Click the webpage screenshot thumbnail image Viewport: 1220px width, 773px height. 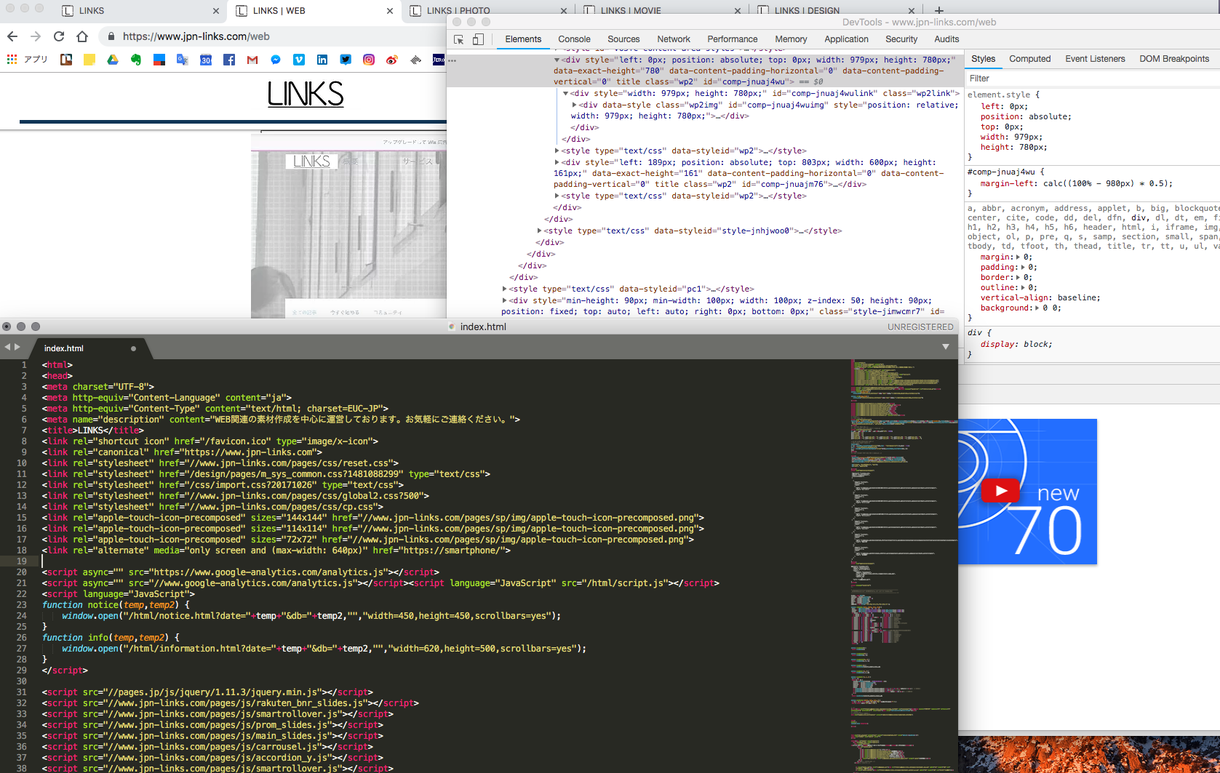click(348, 228)
